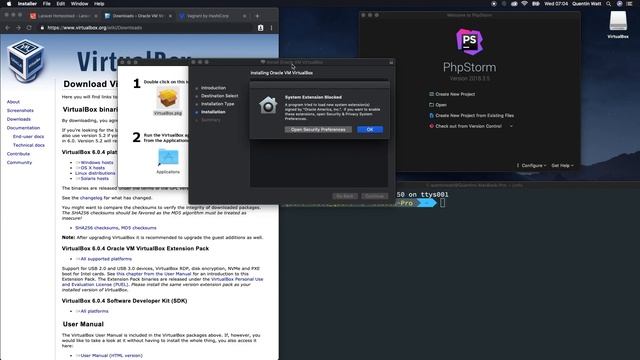
Task: Click OK in System Extension Blocked dialog
Action: pyautogui.click(x=370, y=129)
